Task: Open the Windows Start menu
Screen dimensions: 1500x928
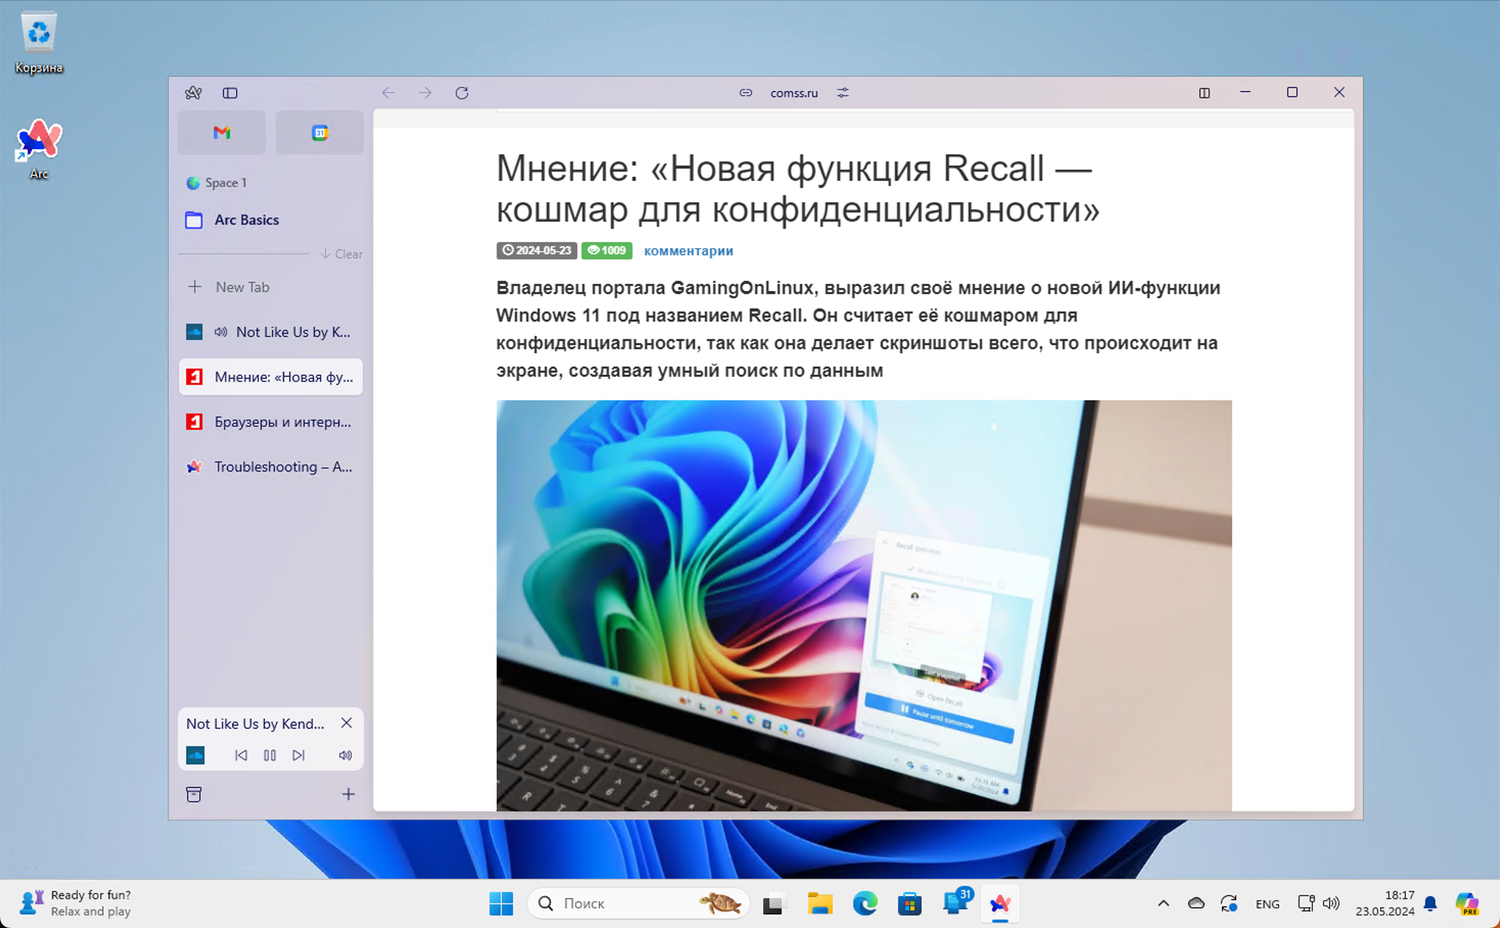Action: (501, 903)
